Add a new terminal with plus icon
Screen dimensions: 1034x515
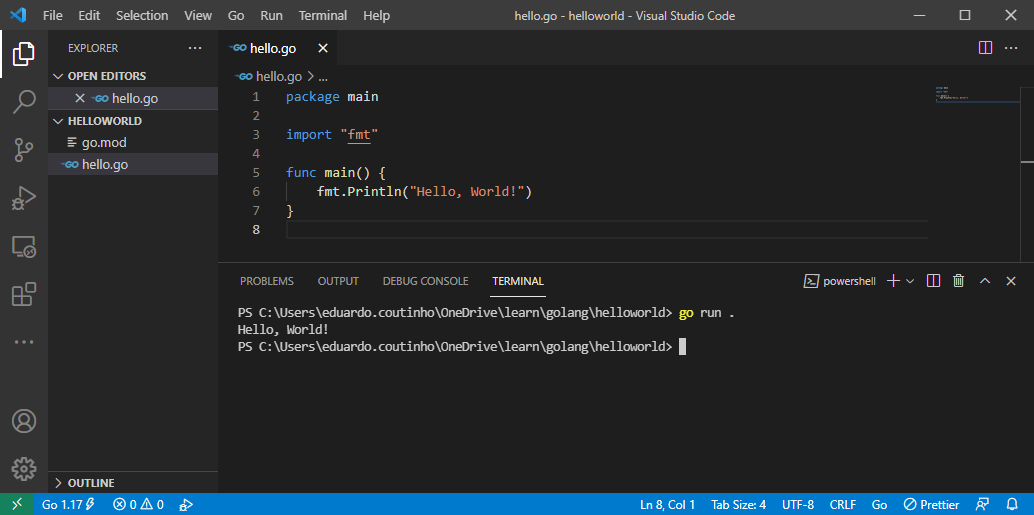(x=893, y=281)
